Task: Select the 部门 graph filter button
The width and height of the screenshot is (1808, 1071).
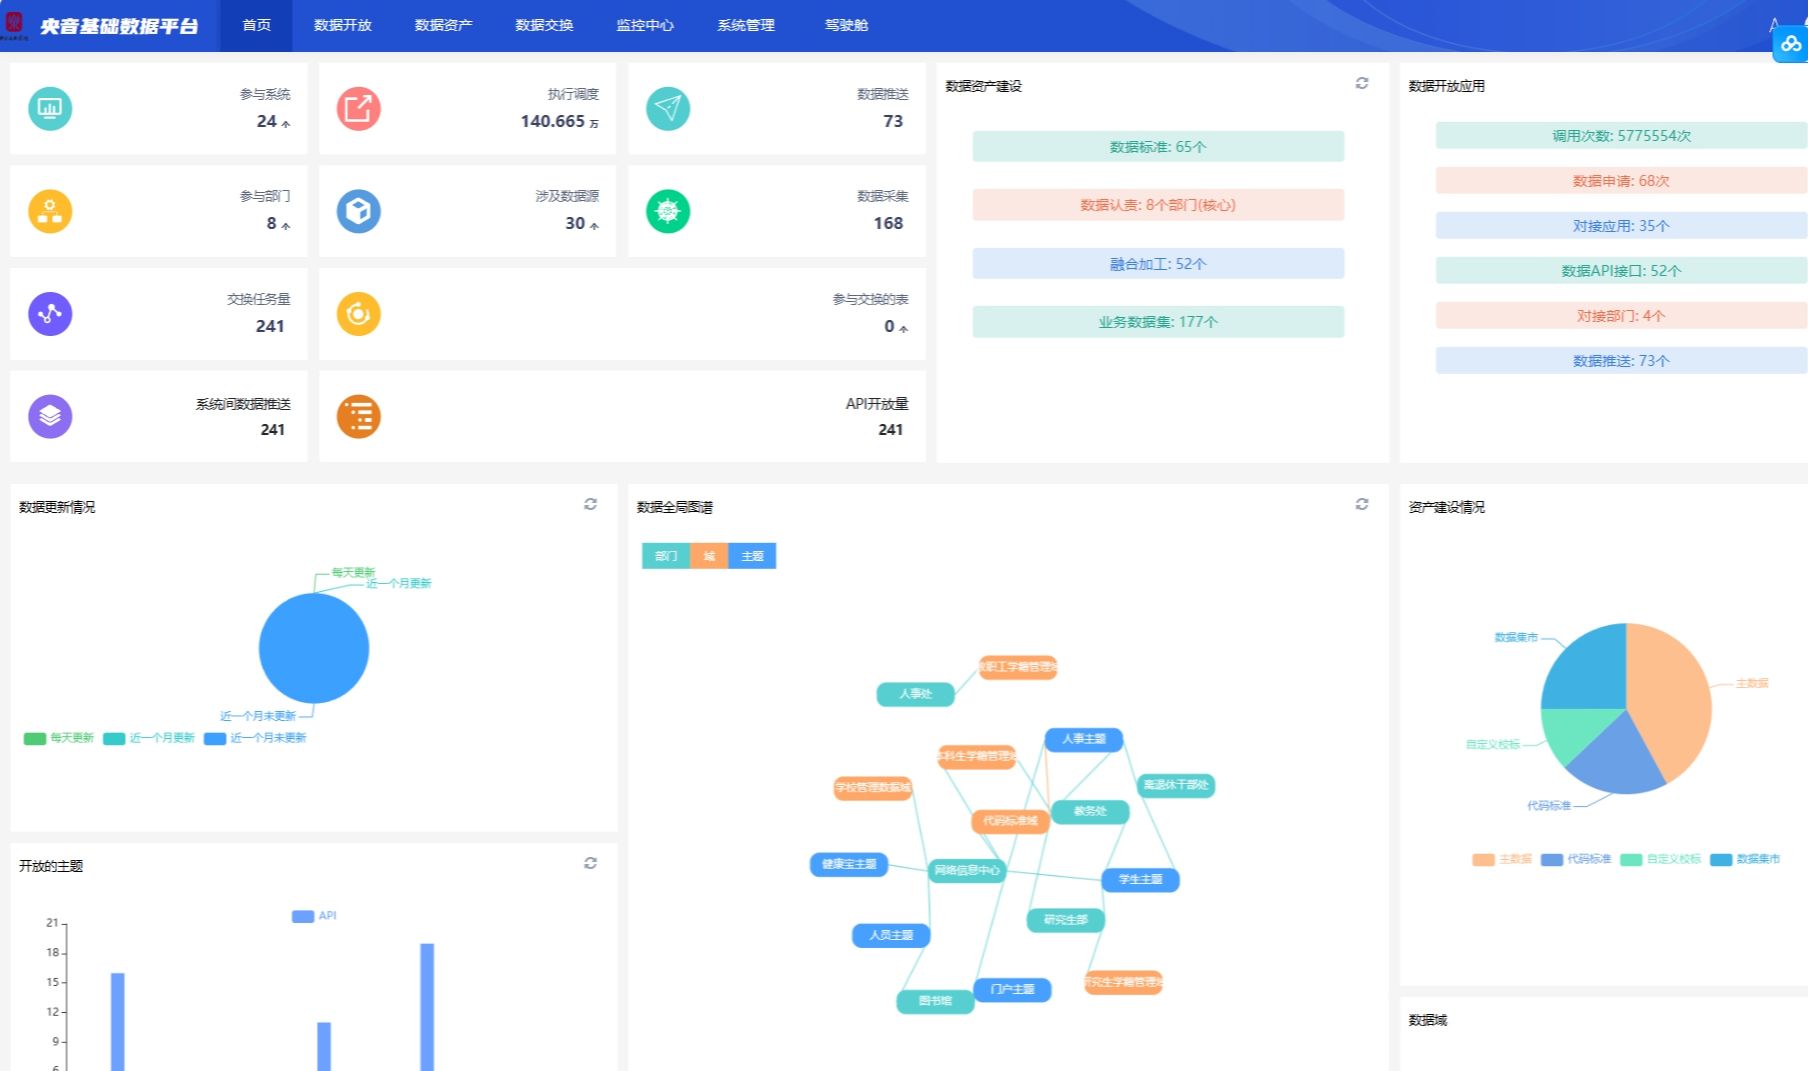Action: tap(665, 556)
